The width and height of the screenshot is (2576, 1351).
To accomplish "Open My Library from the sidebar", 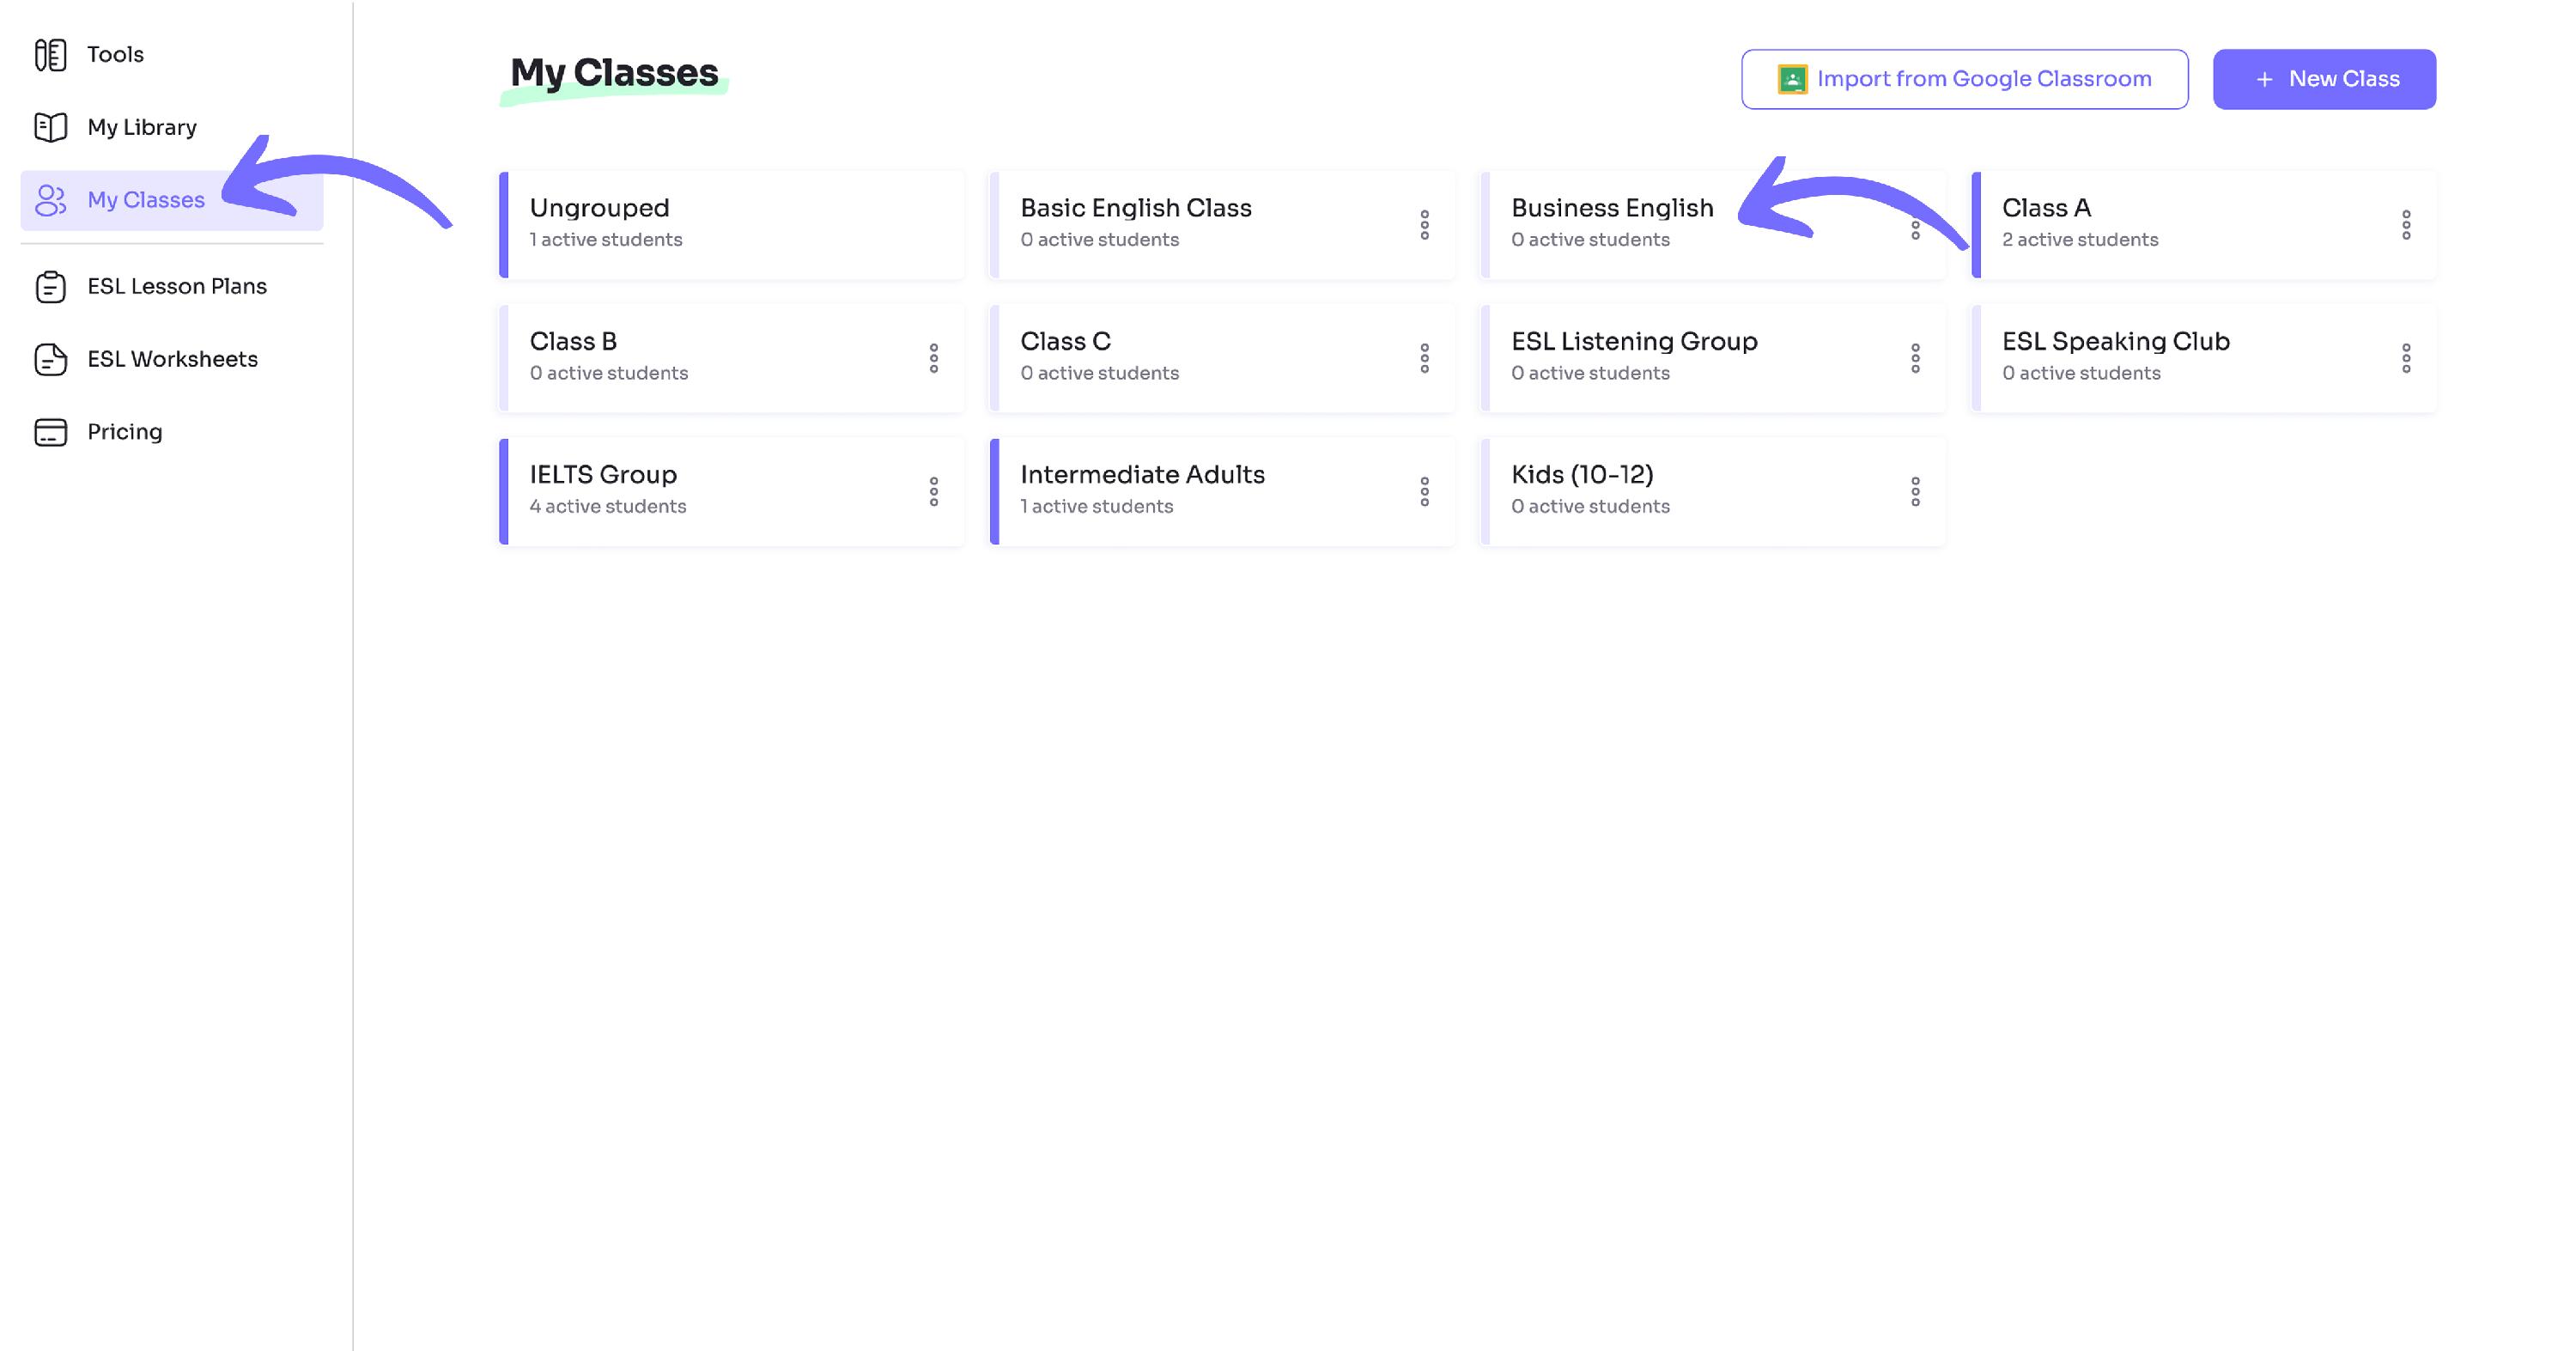I will point(172,127).
